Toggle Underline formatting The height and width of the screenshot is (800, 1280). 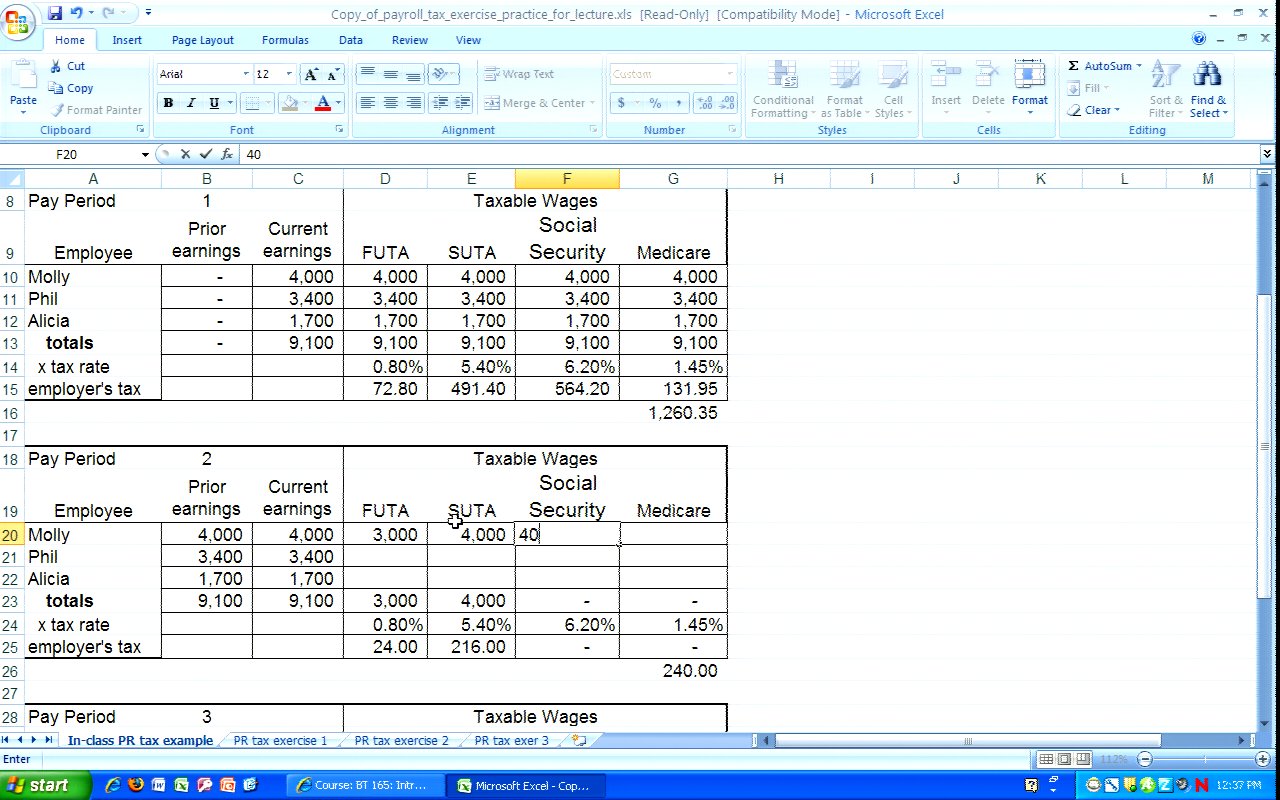(x=214, y=103)
